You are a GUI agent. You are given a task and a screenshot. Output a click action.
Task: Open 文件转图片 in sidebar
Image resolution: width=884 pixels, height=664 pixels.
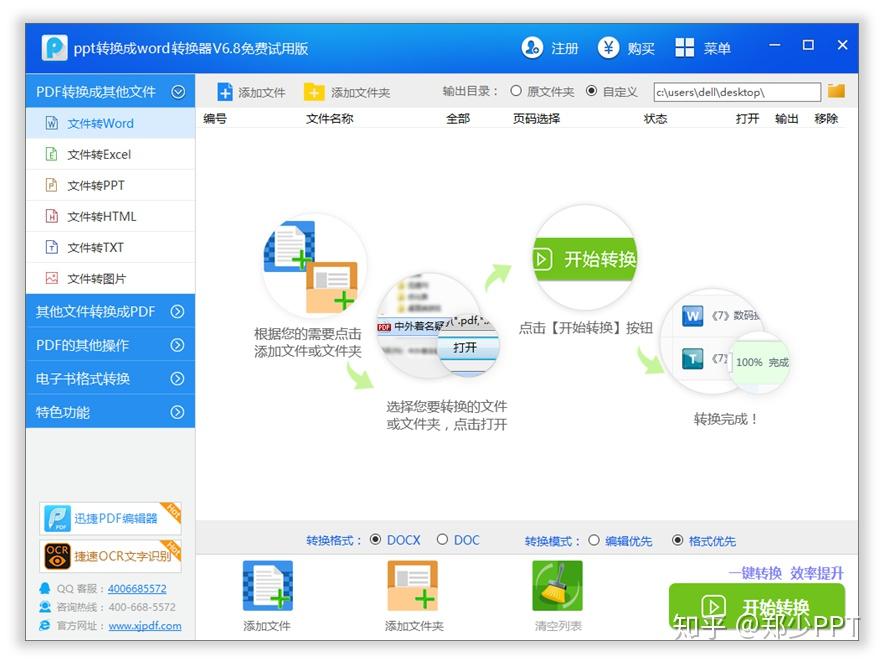[x=110, y=278]
